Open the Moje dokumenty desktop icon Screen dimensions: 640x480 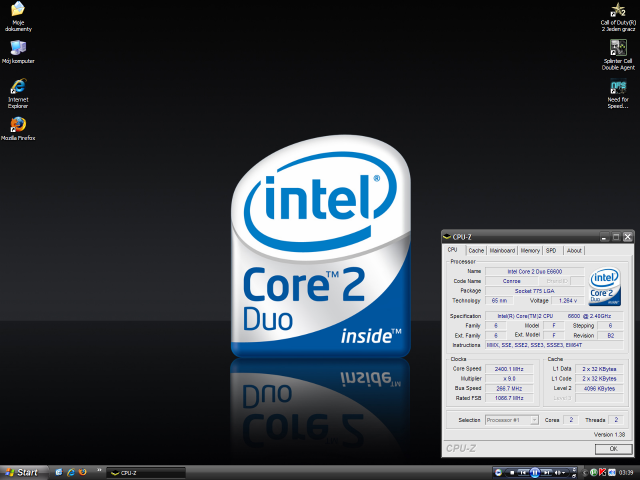[x=18, y=17]
